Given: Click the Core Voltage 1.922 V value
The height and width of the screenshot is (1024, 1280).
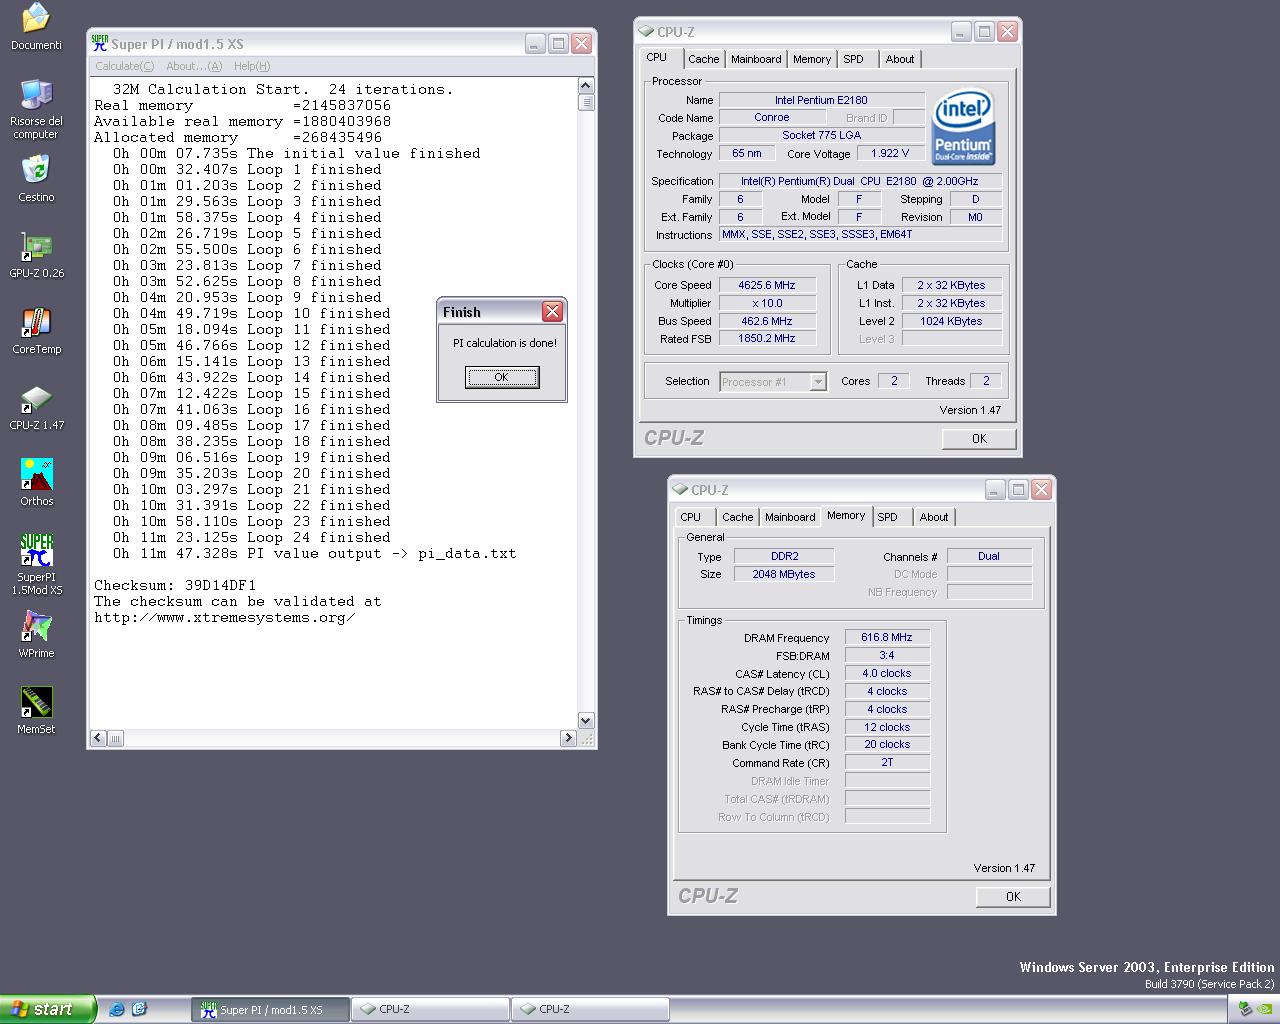Looking at the screenshot, I should (890, 153).
